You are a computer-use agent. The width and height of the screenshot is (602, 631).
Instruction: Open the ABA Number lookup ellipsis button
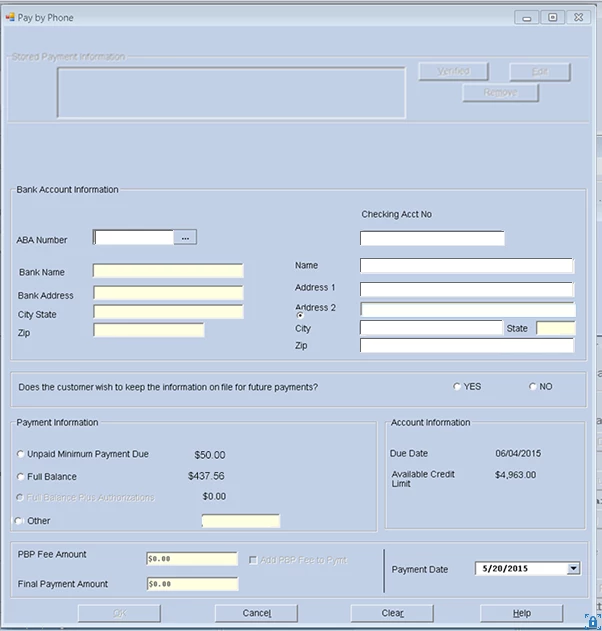tap(185, 237)
